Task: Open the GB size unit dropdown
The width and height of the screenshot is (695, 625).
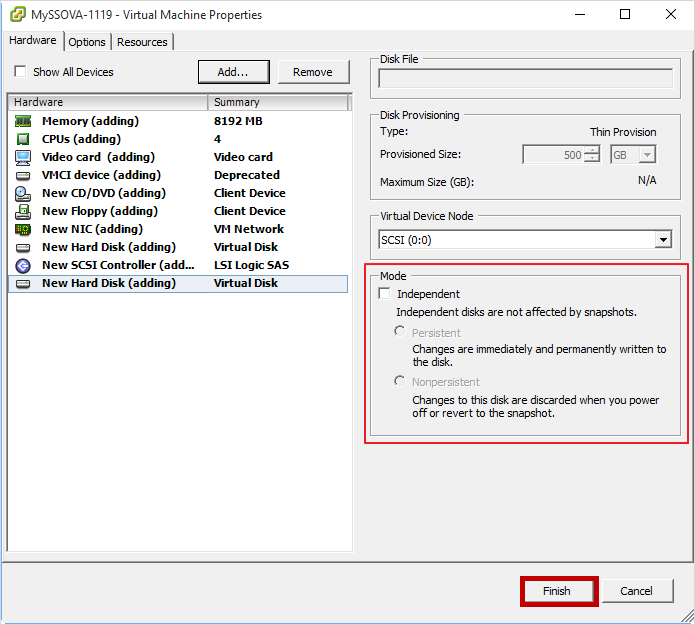Action: 647,155
